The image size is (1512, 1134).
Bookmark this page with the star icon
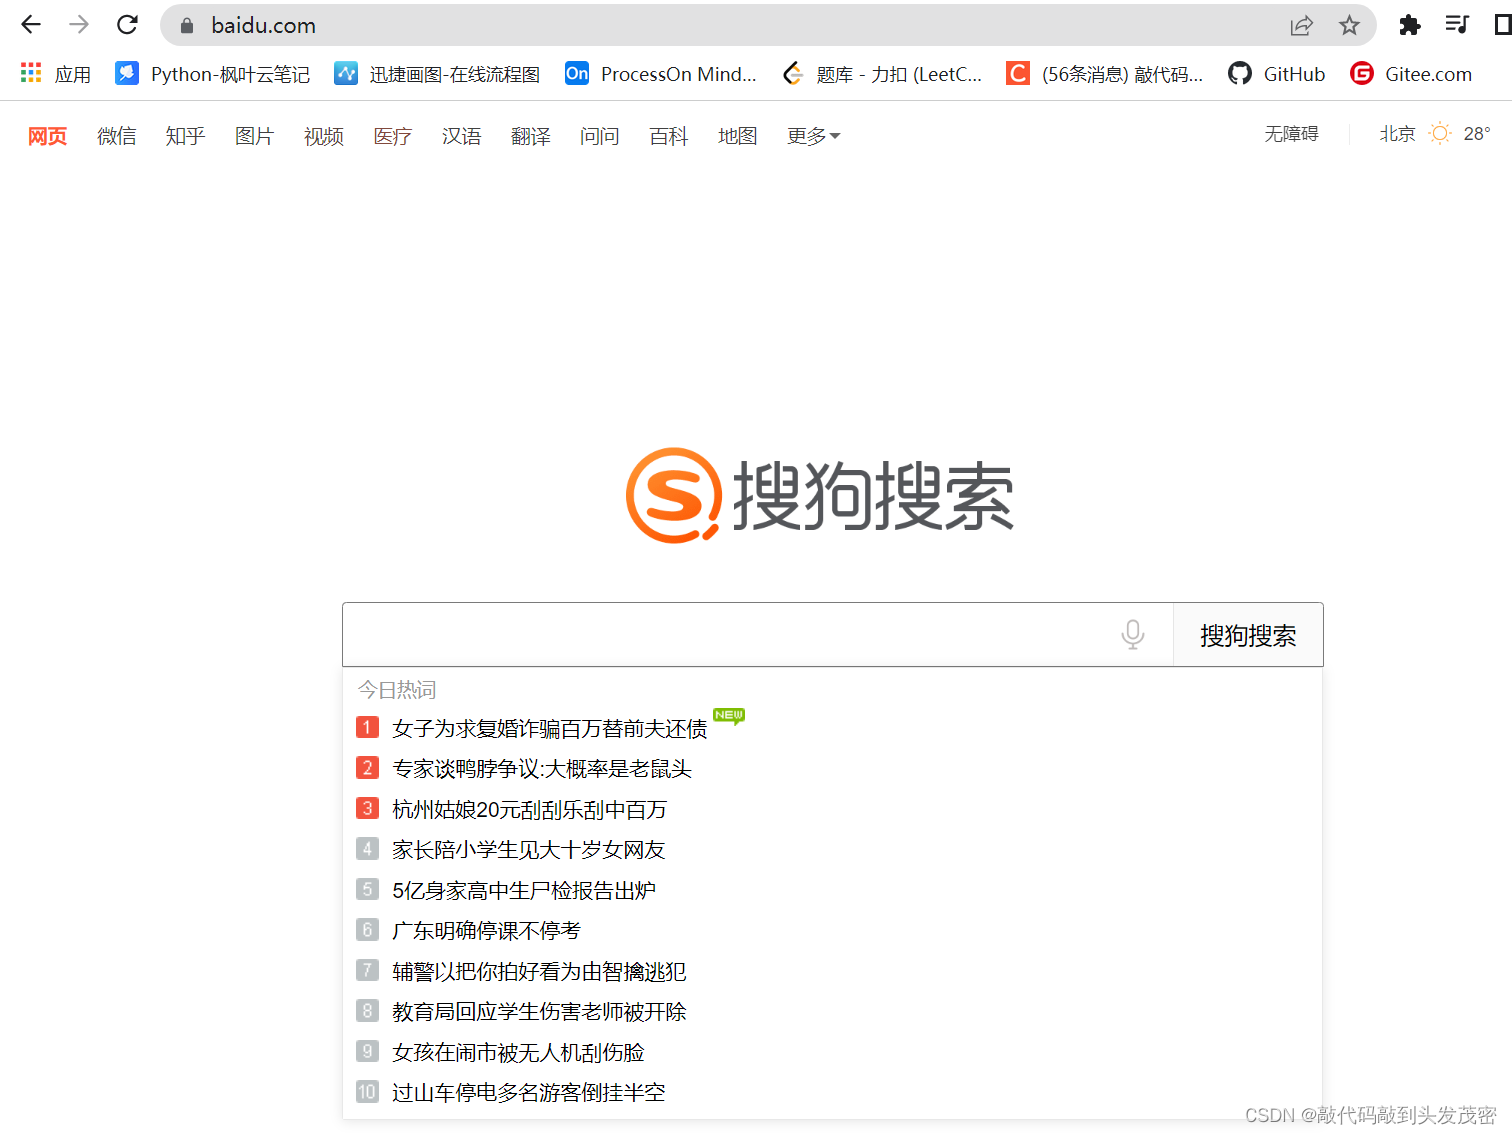click(x=1349, y=26)
